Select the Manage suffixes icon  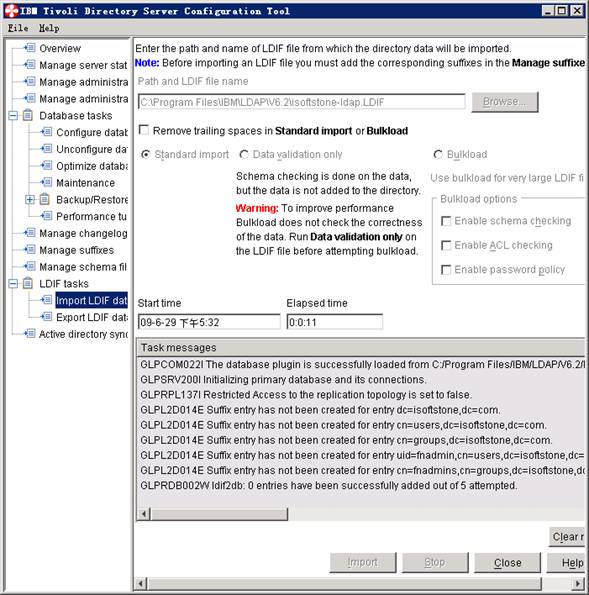[x=30, y=250]
